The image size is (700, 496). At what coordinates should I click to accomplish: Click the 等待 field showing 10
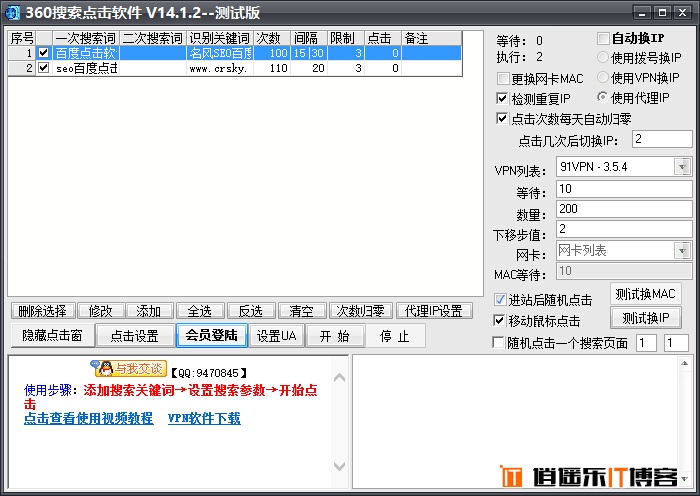[x=624, y=189]
